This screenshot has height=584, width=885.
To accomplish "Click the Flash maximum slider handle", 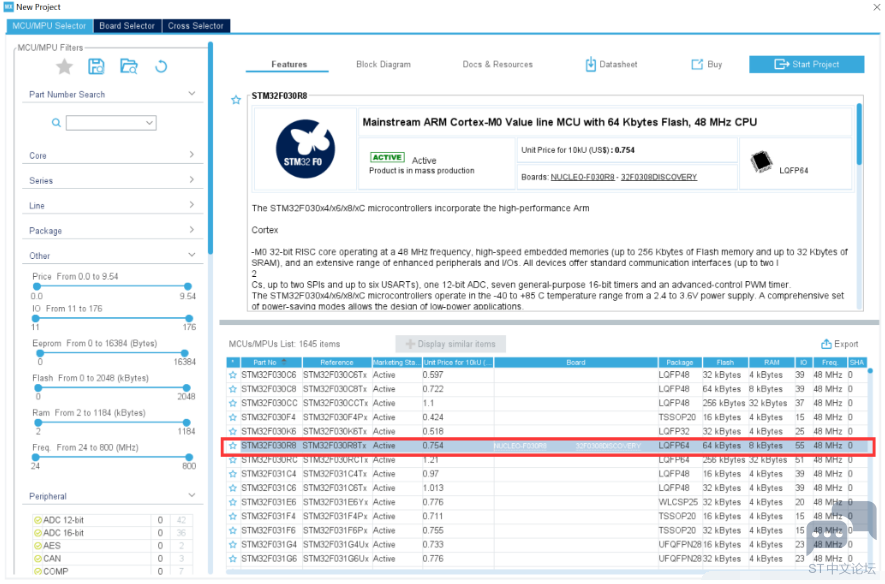I will coord(186,388).
